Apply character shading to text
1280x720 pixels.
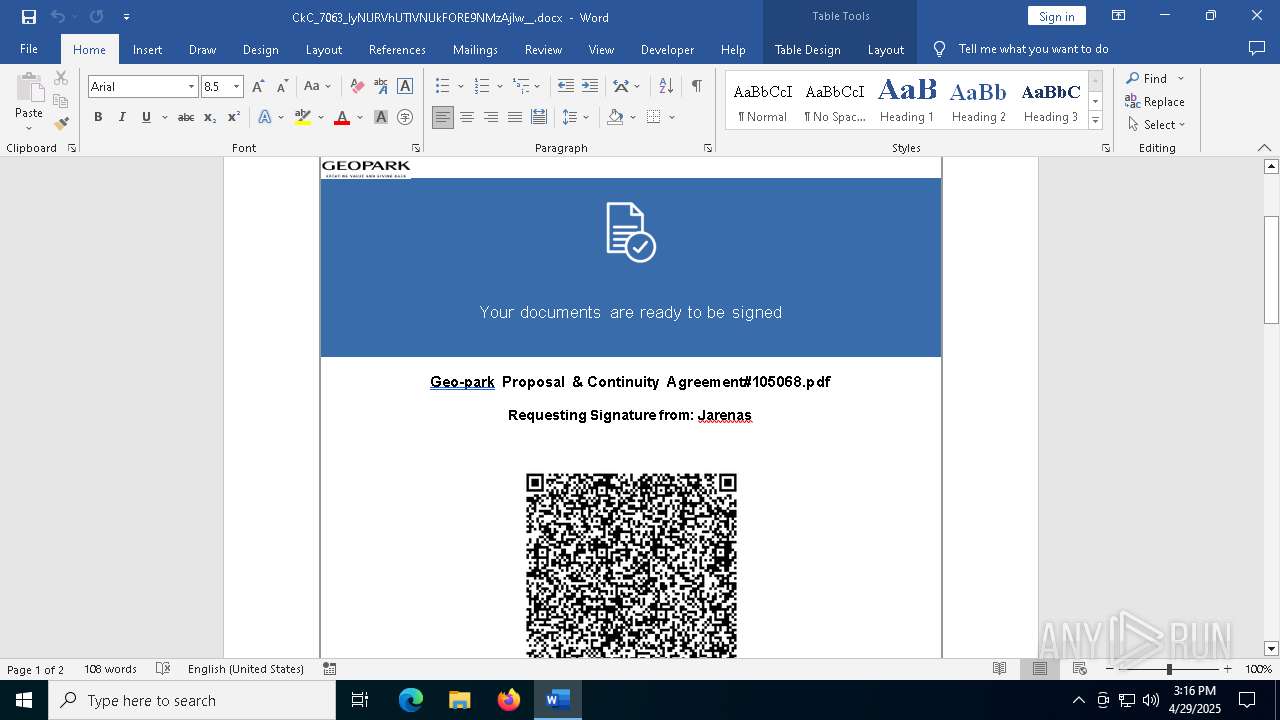pos(381,117)
